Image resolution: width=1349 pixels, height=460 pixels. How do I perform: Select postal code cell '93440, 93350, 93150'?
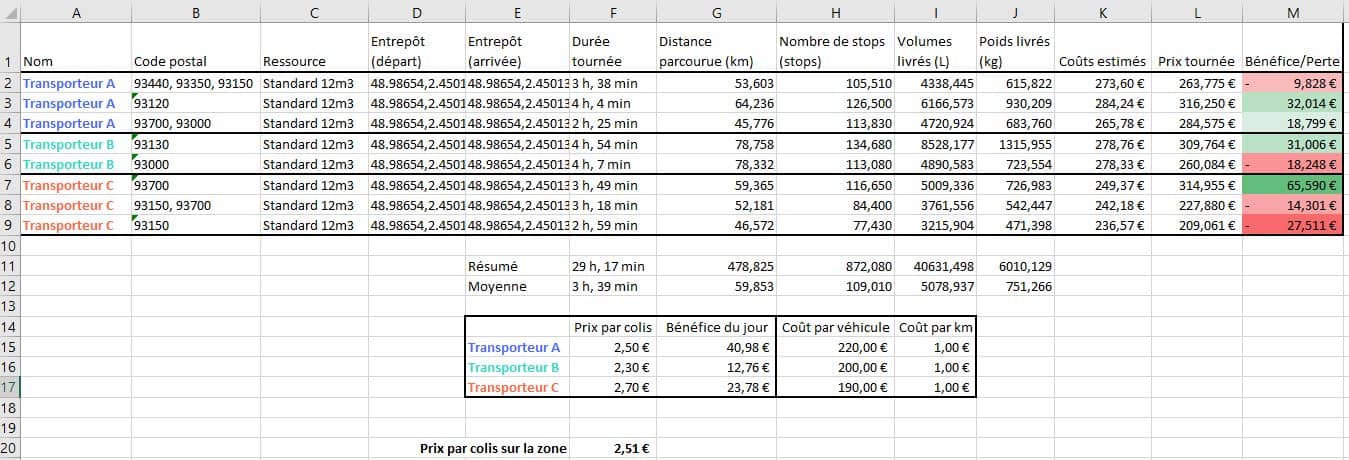coord(195,84)
